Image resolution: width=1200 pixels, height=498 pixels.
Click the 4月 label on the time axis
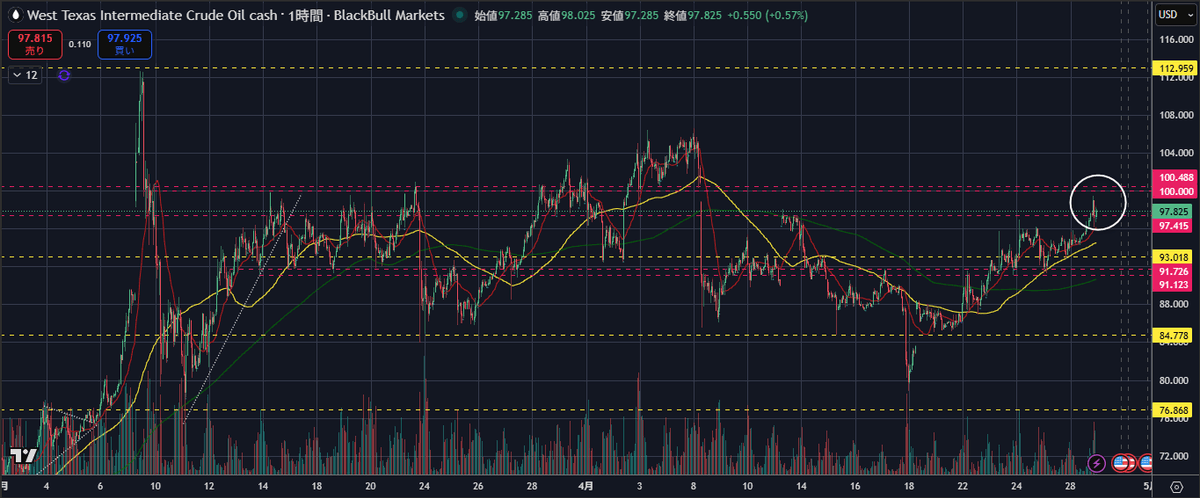pyautogui.click(x=588, y=485)
